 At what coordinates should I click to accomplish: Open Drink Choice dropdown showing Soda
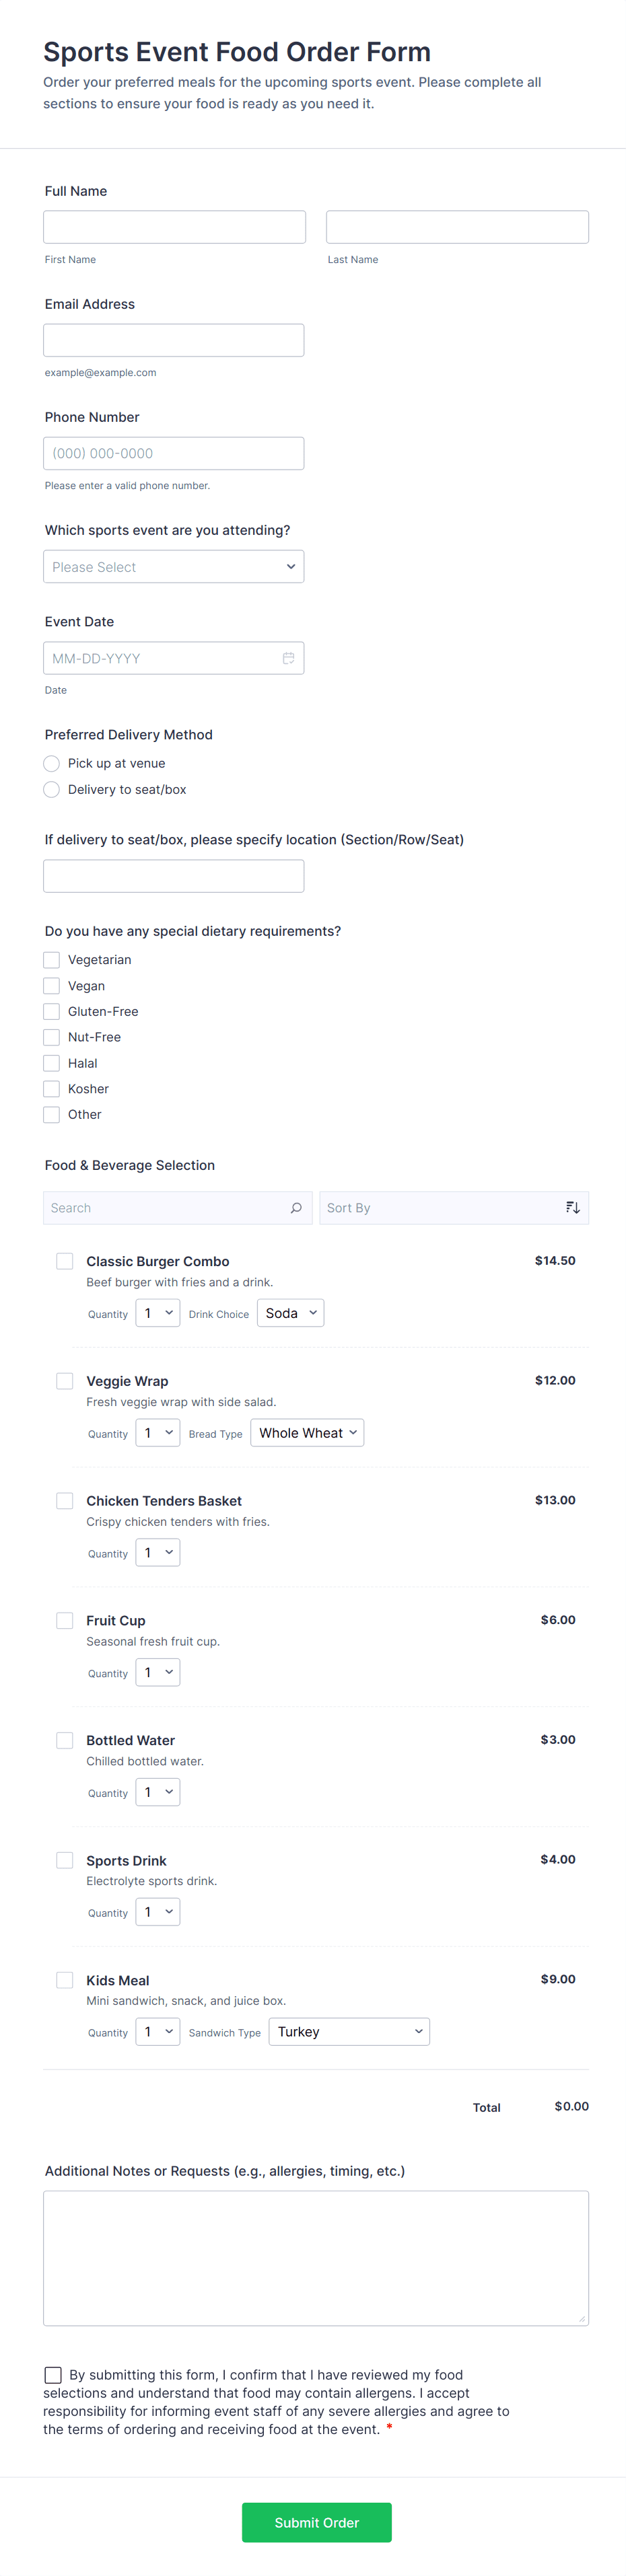(290, 1313)
